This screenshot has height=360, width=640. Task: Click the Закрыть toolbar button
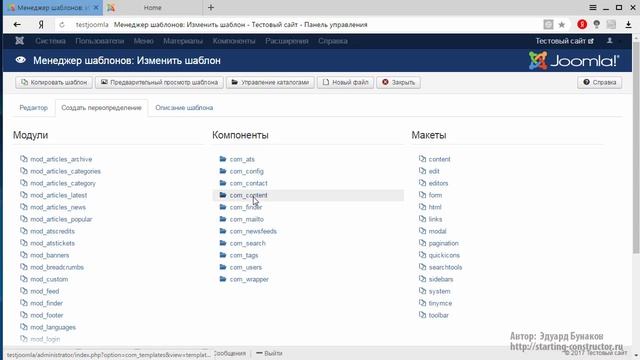tap(398, 82)
